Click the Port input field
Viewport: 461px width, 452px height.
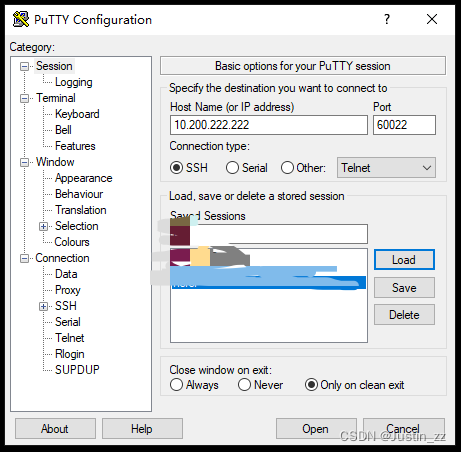pyautogui.click(x=404, y=125)
